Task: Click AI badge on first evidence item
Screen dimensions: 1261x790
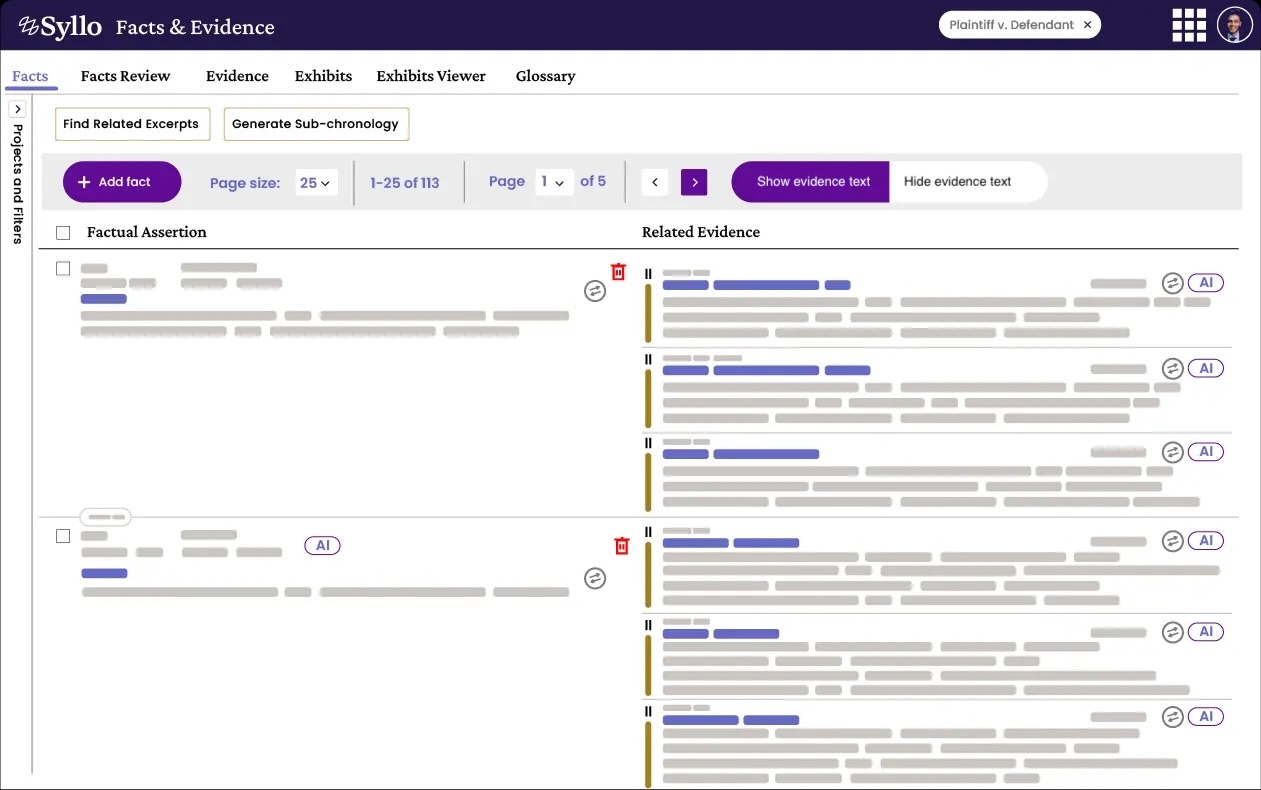Action: pyautogui.click(x=1206, y=283)
